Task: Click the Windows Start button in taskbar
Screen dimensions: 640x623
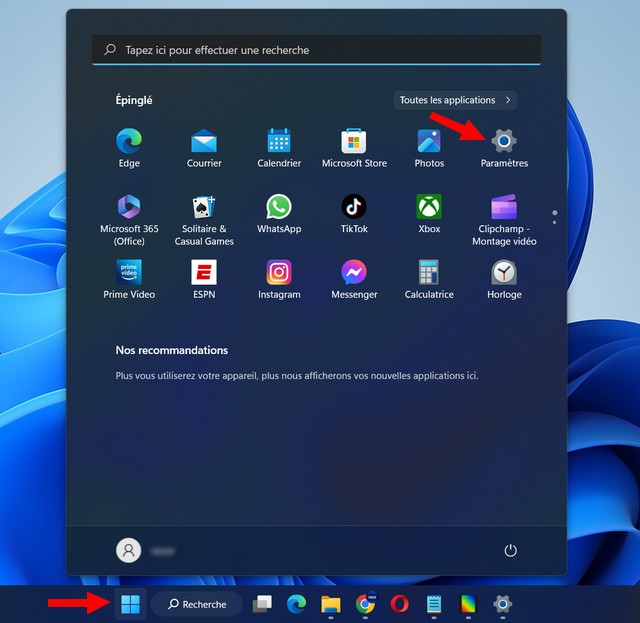Action: coord(131,604)
